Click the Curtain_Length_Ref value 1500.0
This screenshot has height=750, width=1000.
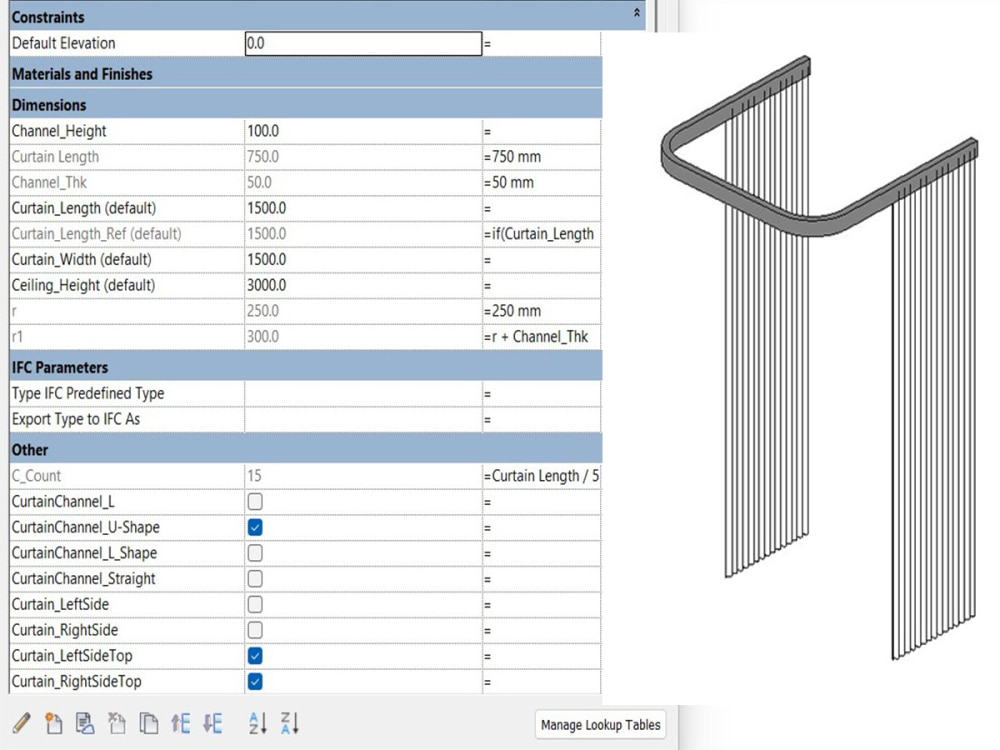coord(267,234)
